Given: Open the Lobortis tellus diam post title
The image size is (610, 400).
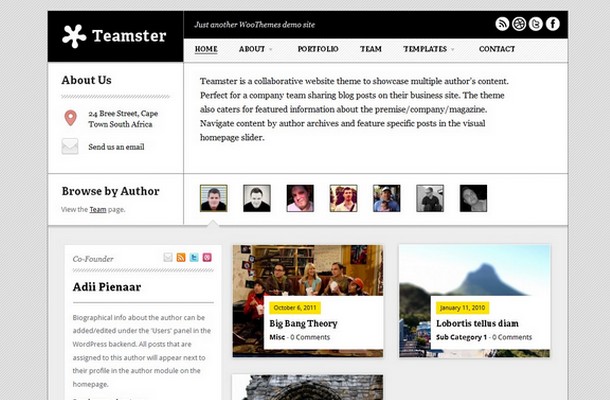Looking at the screenshot, I should [x=477, y=323].
